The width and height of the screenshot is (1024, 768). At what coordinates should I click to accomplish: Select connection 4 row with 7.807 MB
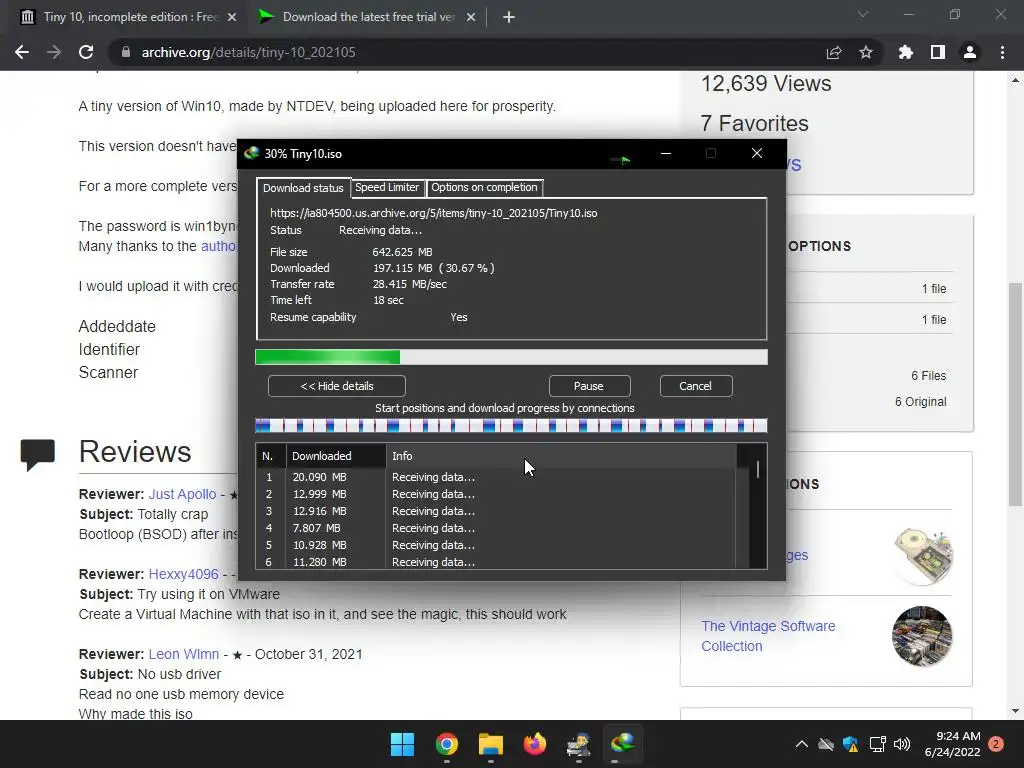click(496, 528)
